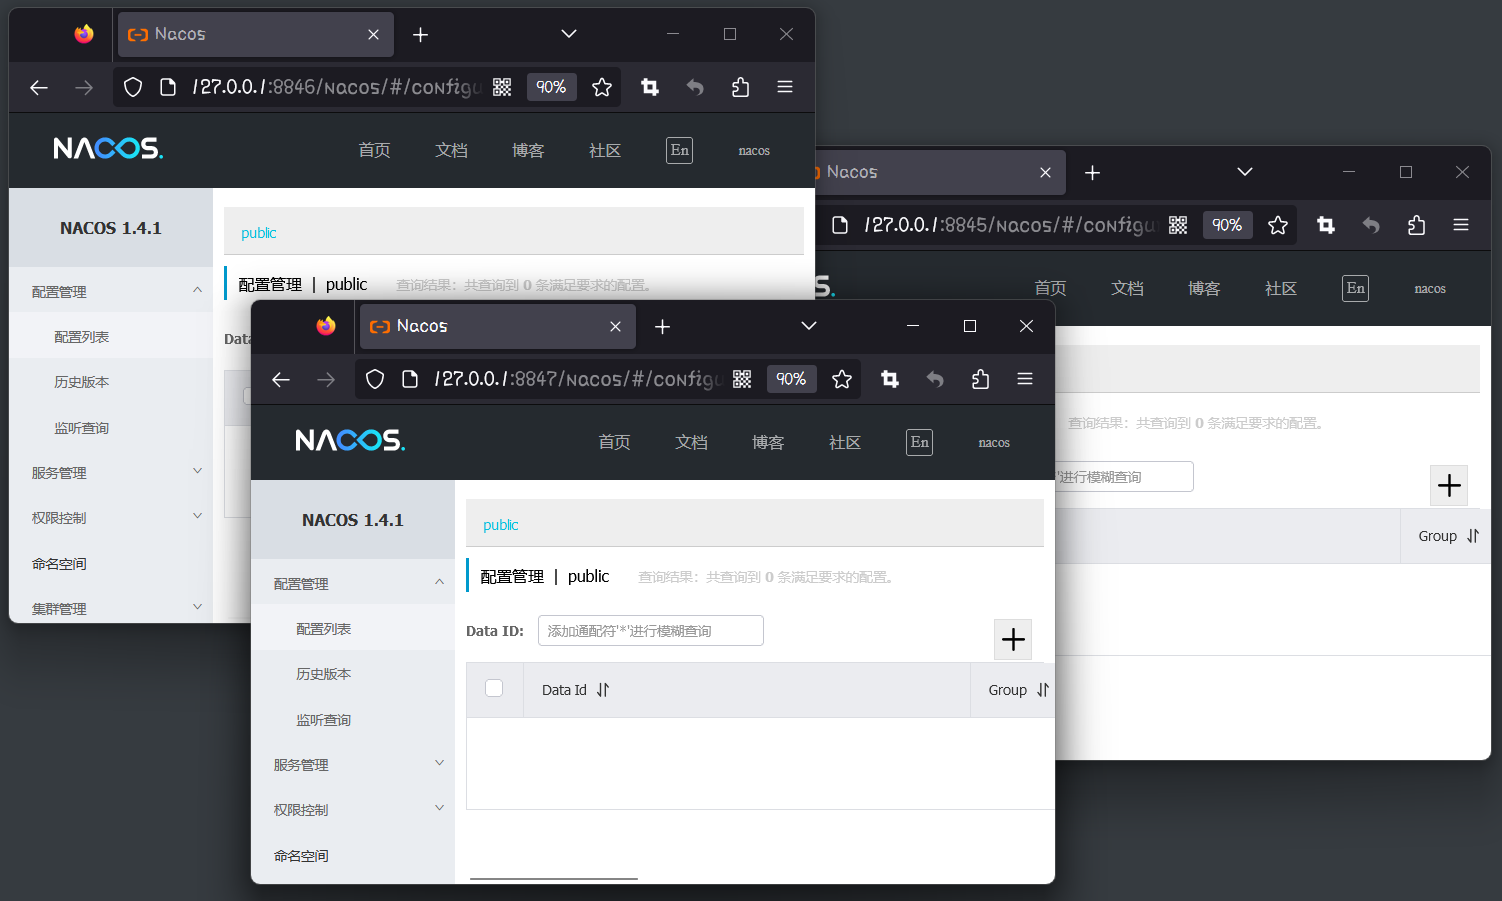
Task: Open extensions icon in the 8846 window
Action: pyautogui.click(x=740, y=87)
